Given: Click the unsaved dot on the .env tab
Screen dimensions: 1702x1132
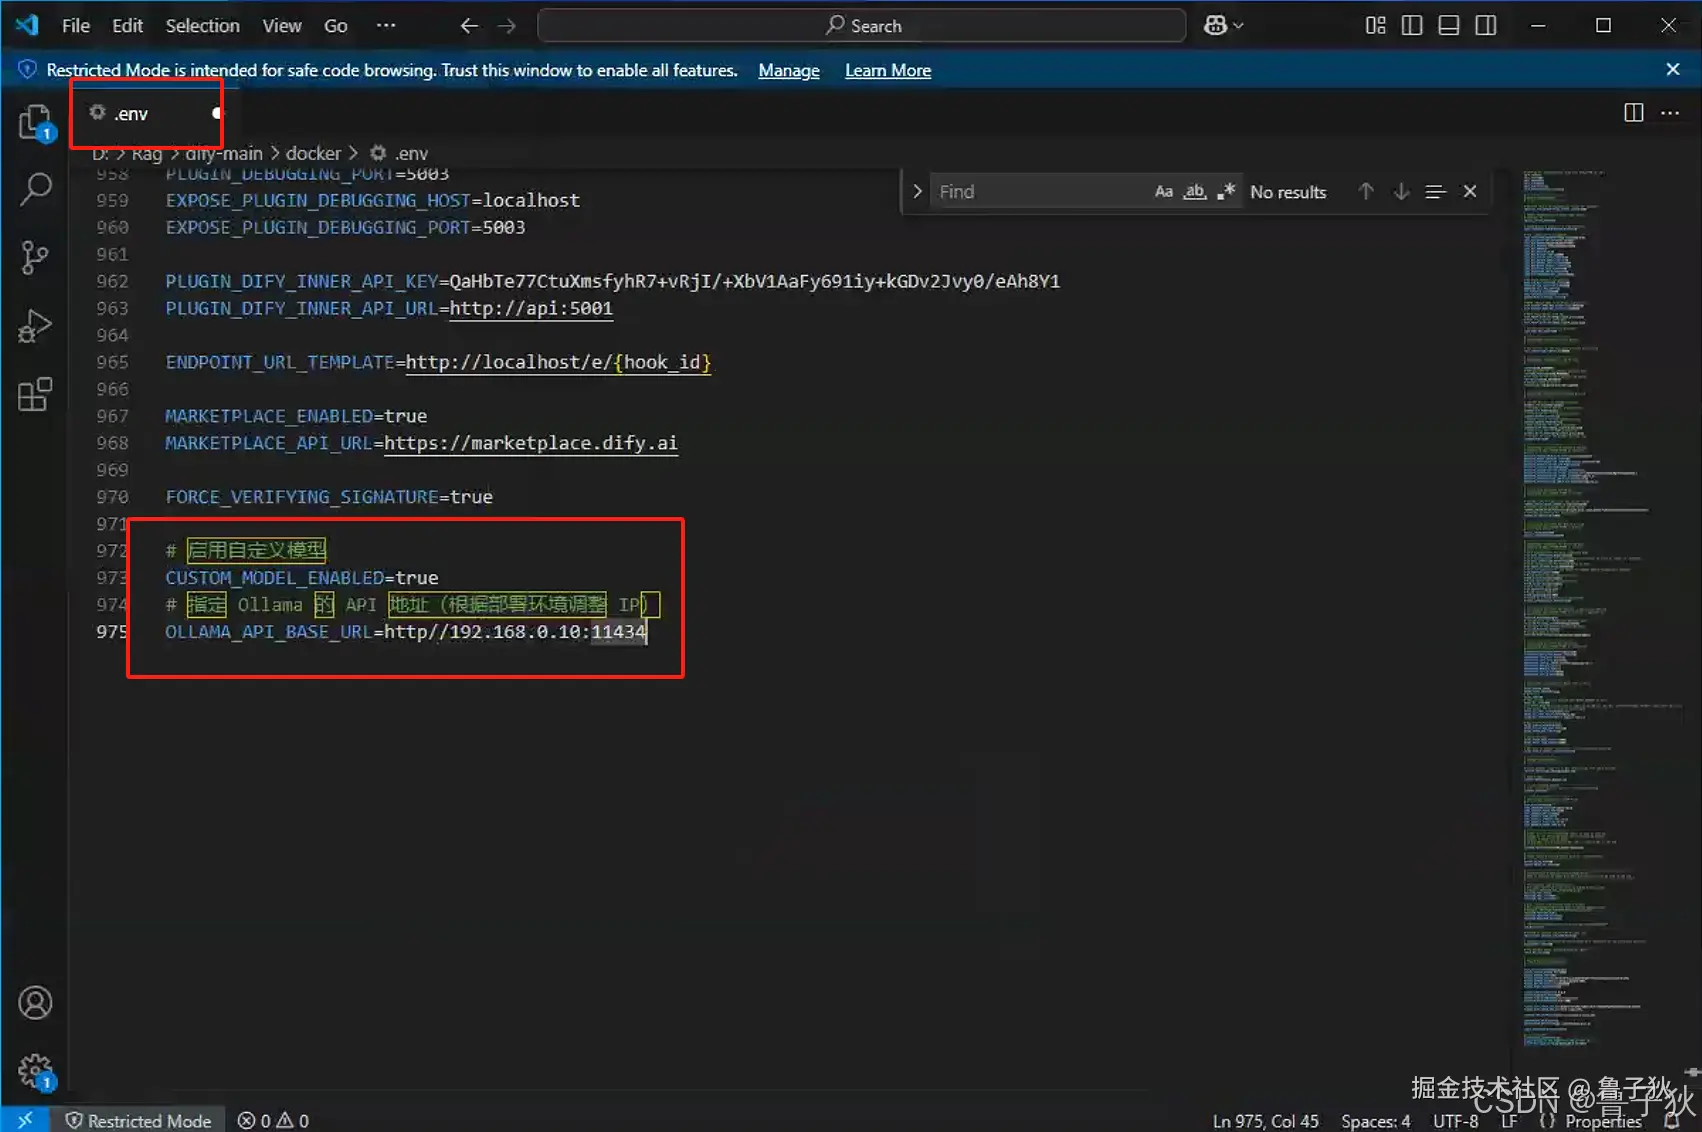Looking at the screenshot, I should pyautogui.click(x=217, y=113).
